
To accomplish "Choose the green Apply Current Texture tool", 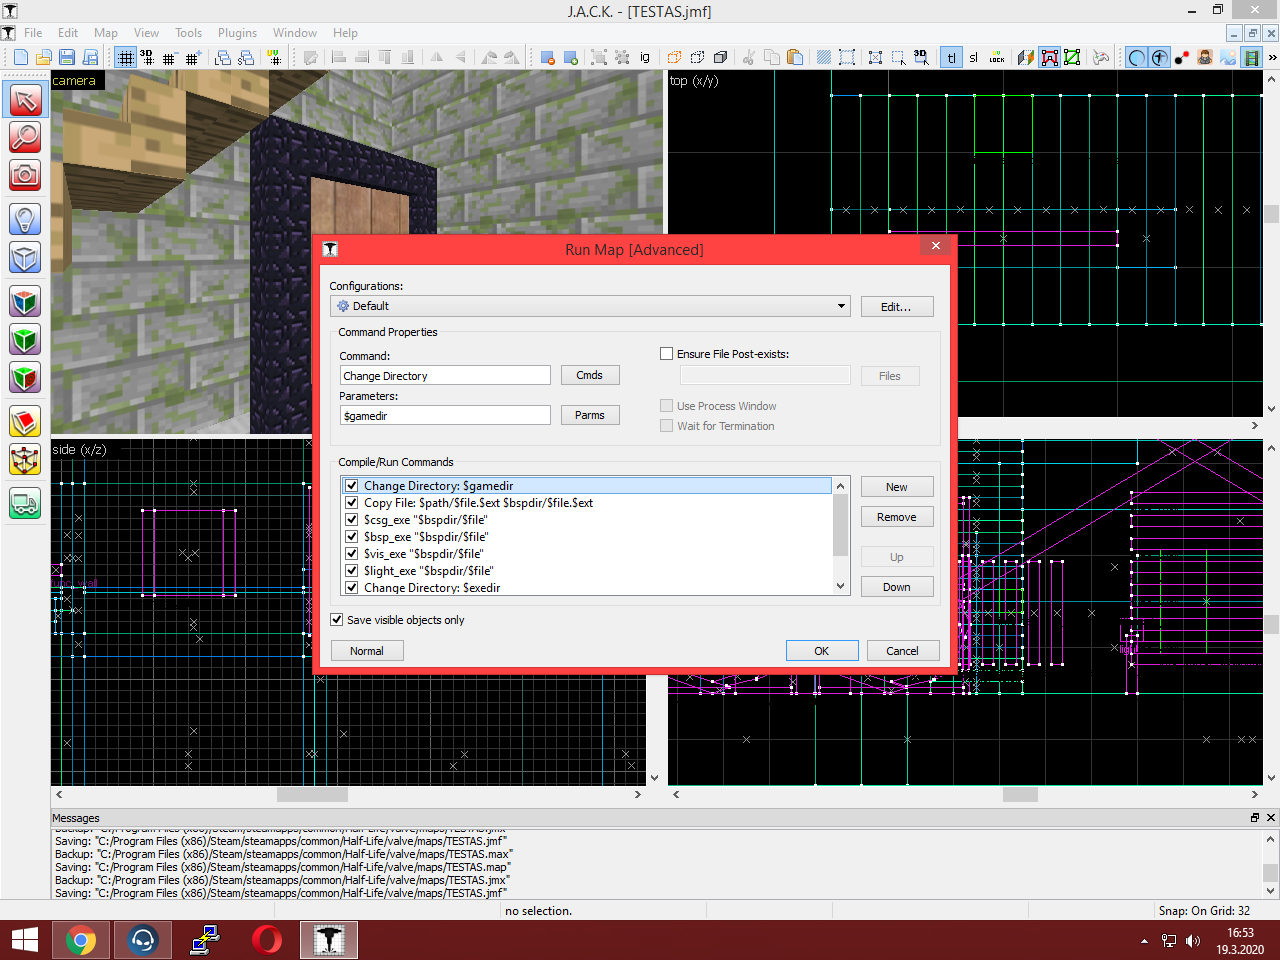I will tap(25, 340).
